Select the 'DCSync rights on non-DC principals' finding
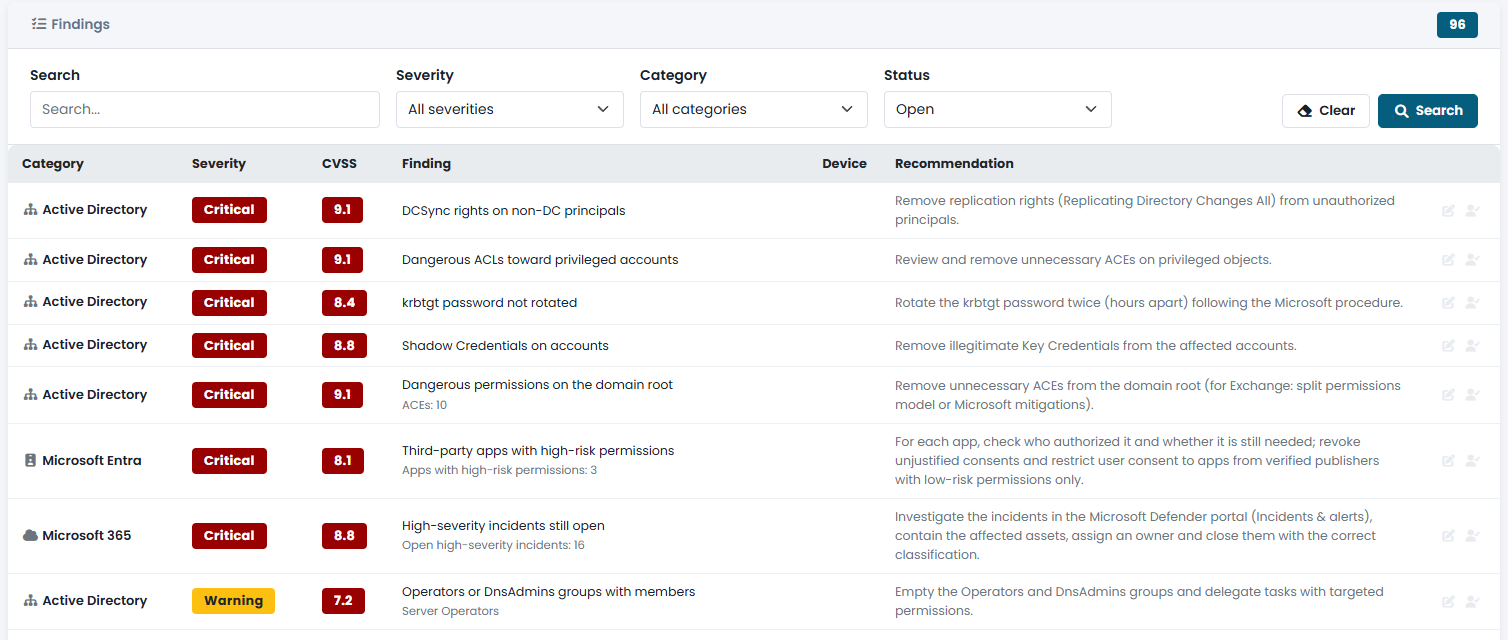 (514, 211)
